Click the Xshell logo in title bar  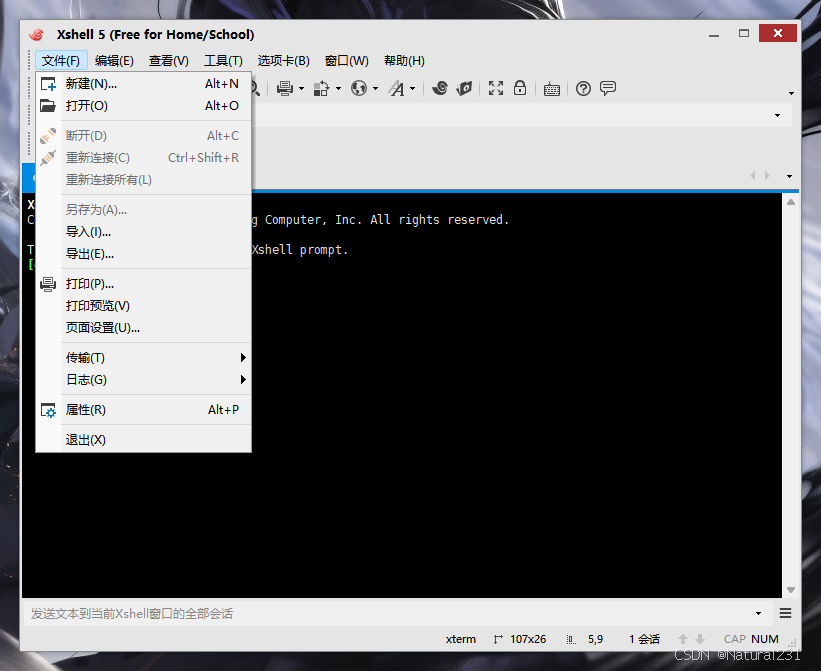pyautogui.click(x=37, y=35)
